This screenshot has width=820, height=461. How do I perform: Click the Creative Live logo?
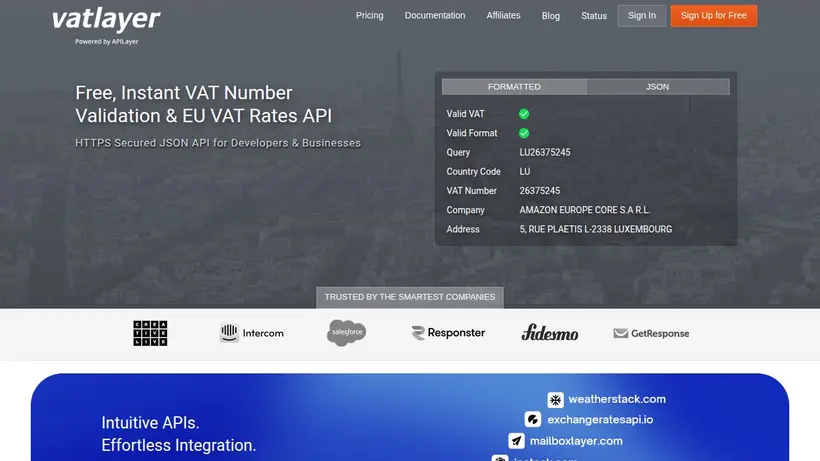[x=150, y=333]
